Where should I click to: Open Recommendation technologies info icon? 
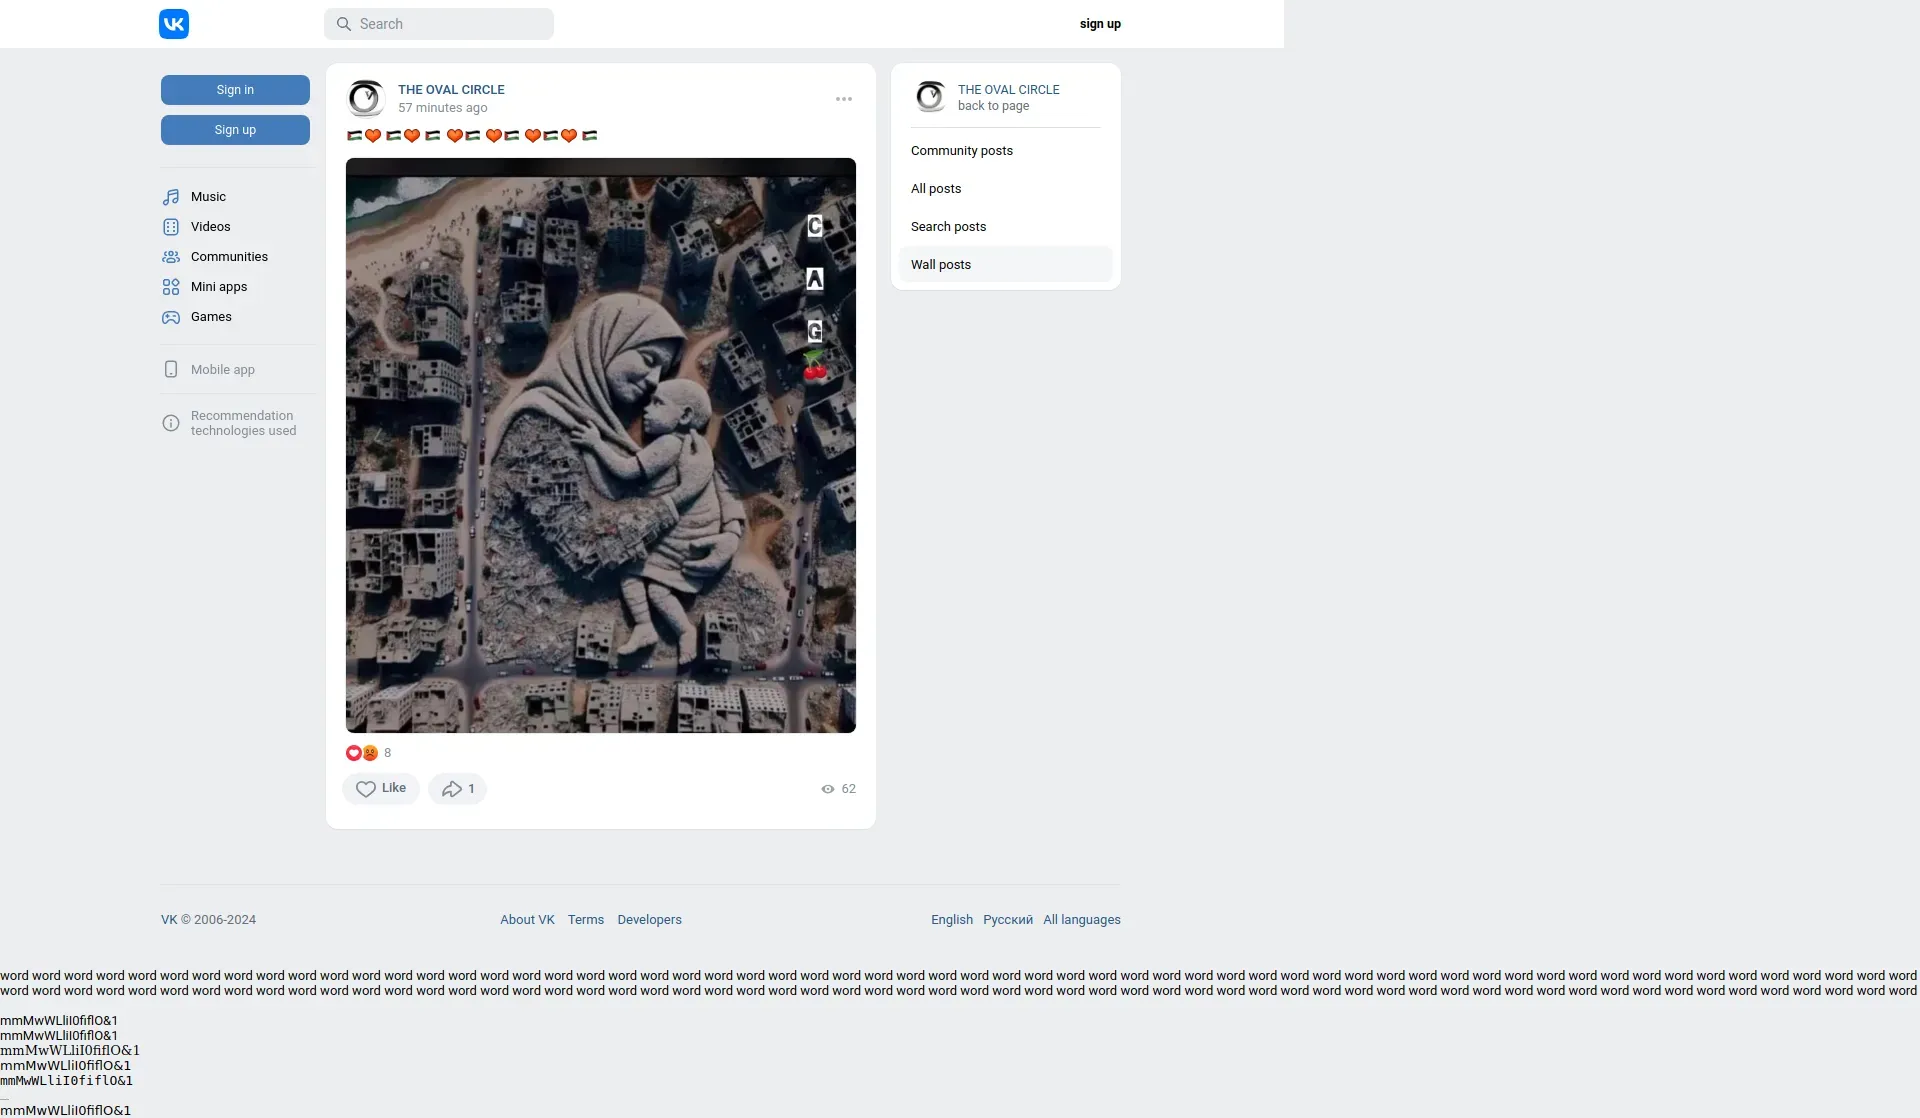coord(171,423)
